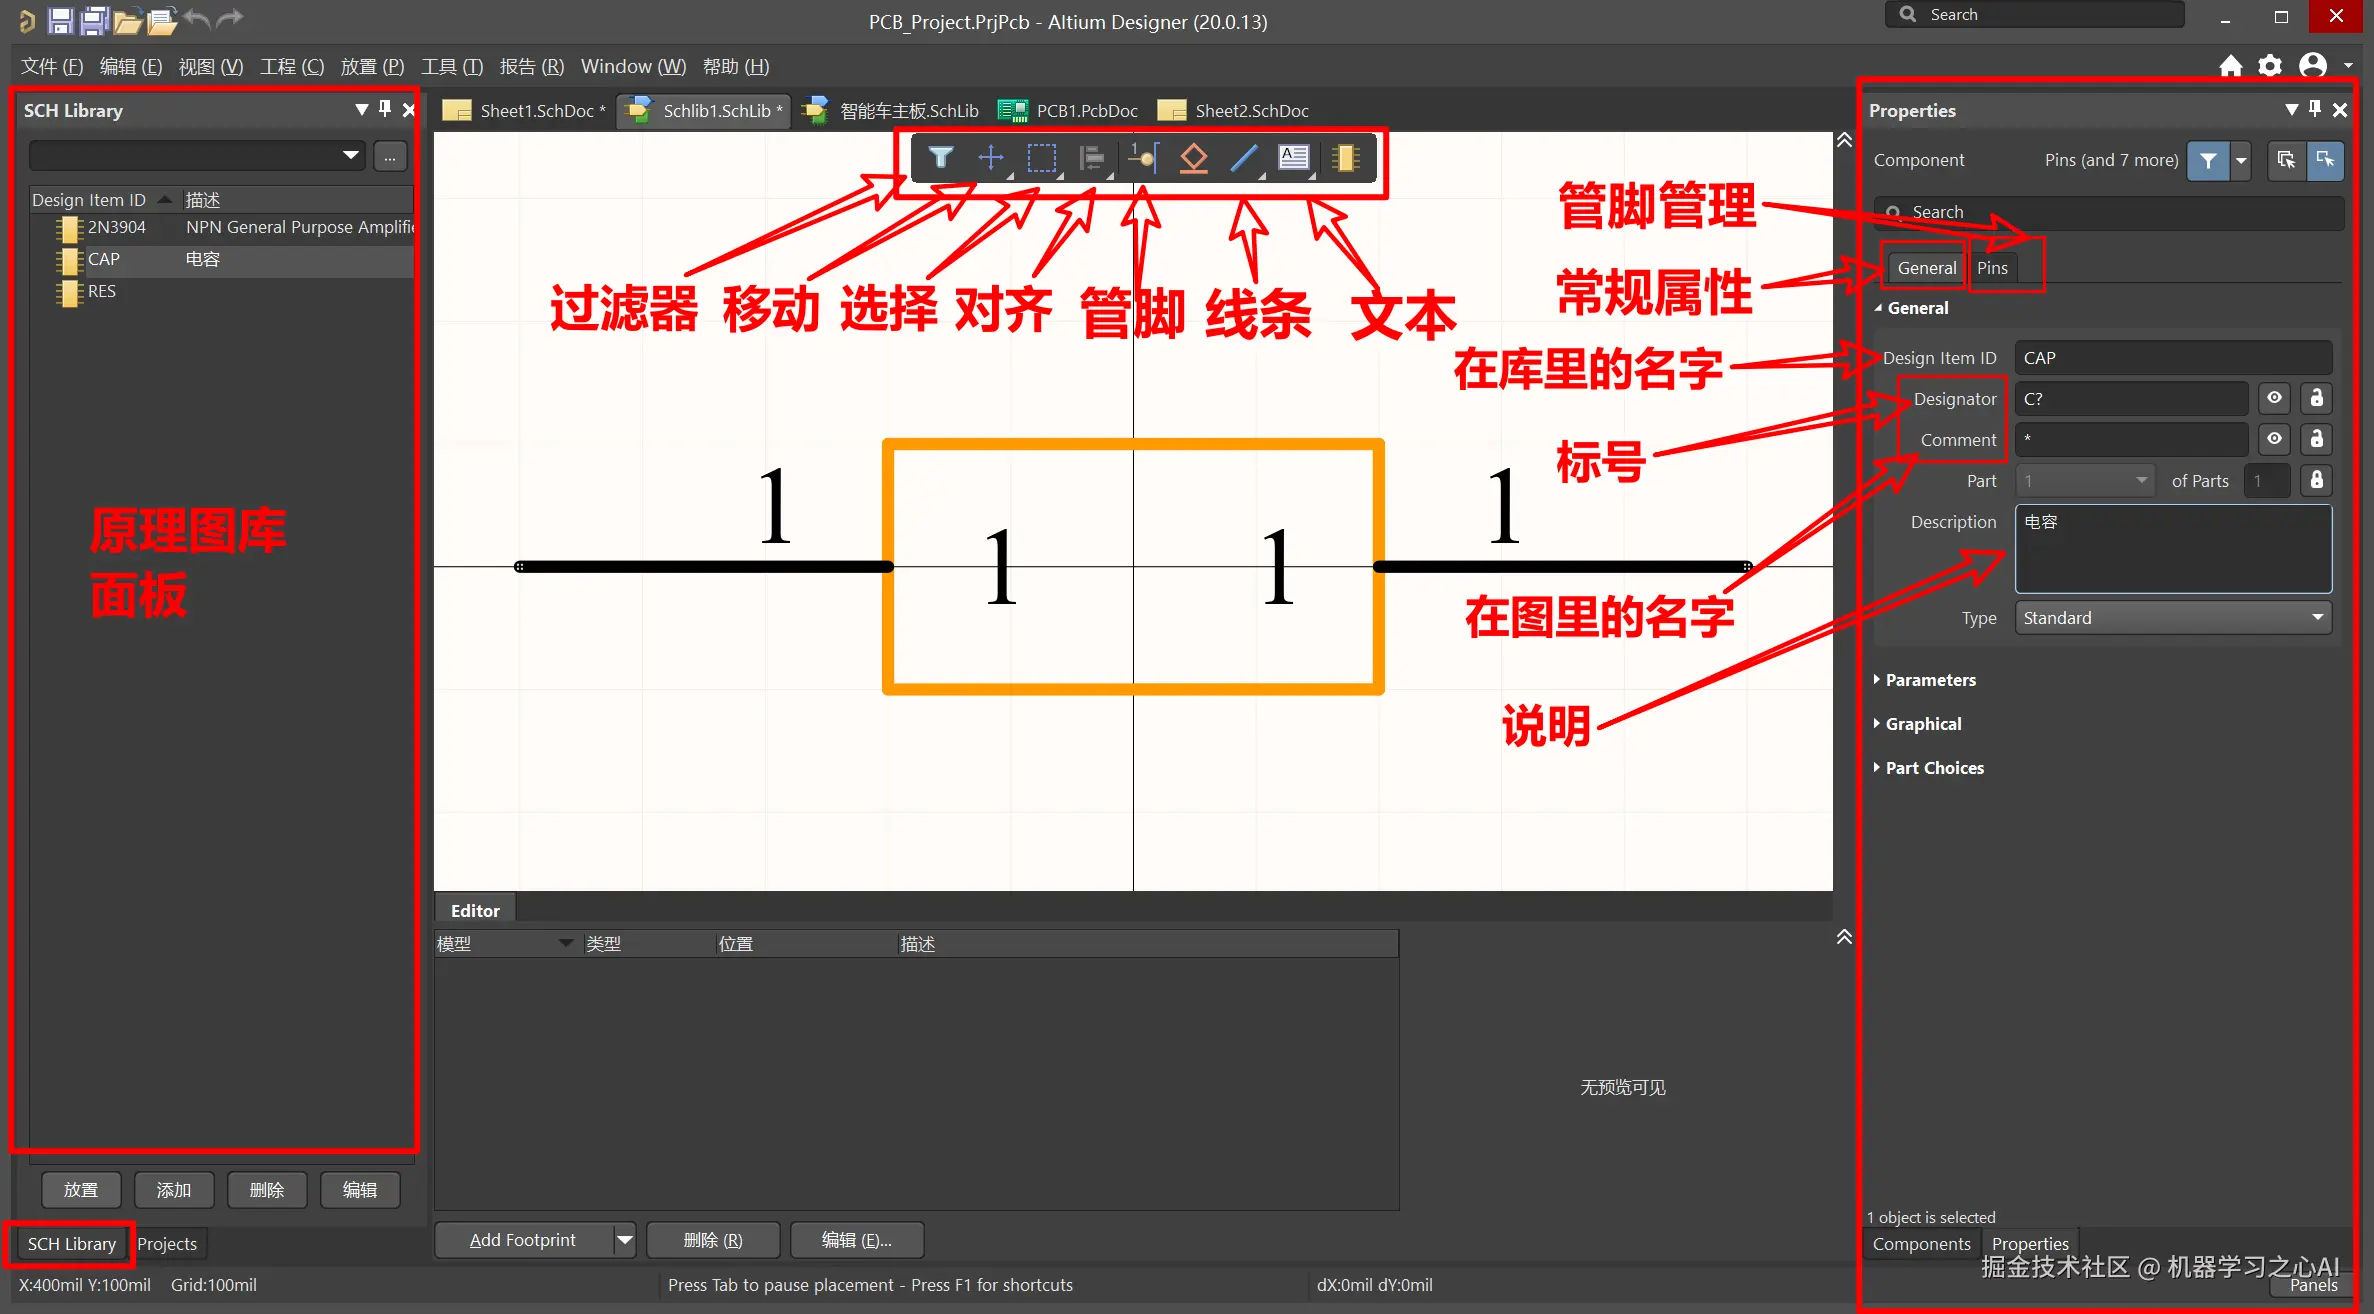Activate the Move tool on the toolbar
Image resolution: width=2374 pixels, height=1314 pixels.
pos(991,157)
